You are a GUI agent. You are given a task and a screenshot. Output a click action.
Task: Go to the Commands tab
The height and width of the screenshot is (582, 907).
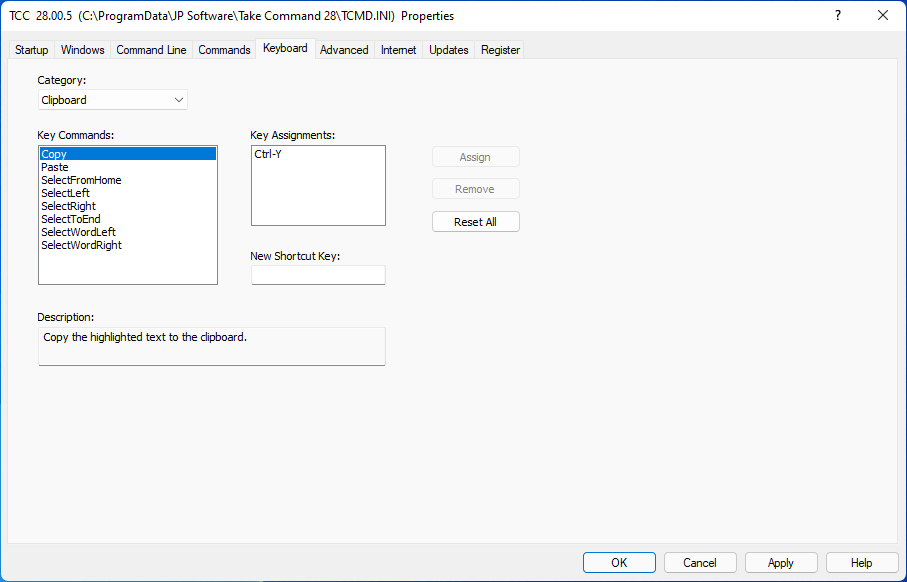tap(224, 50)
